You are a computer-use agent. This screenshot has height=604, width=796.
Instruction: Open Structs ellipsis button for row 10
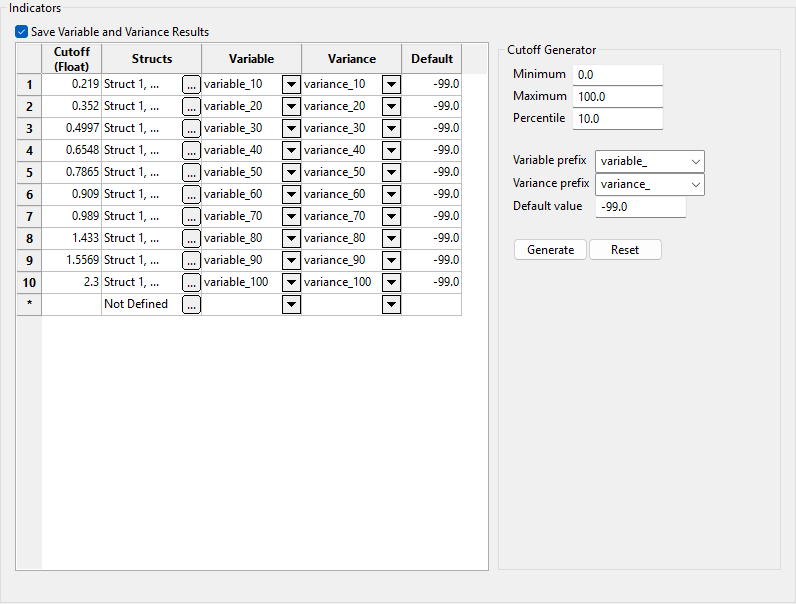click(191, 282)
